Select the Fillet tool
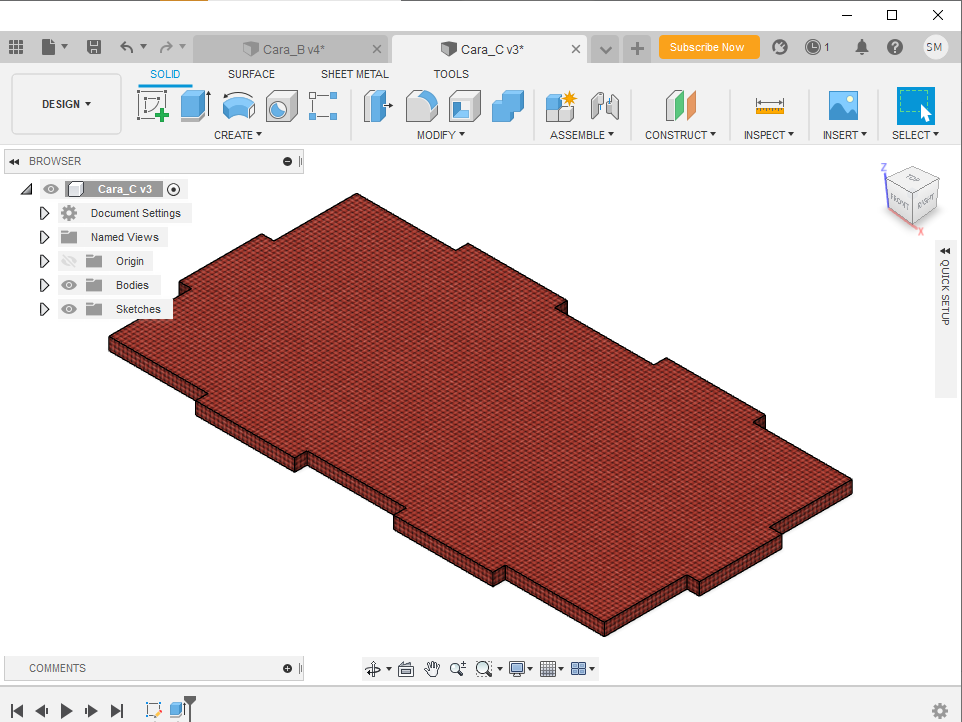This screenshot has width=962, height=722. point(421,106)
